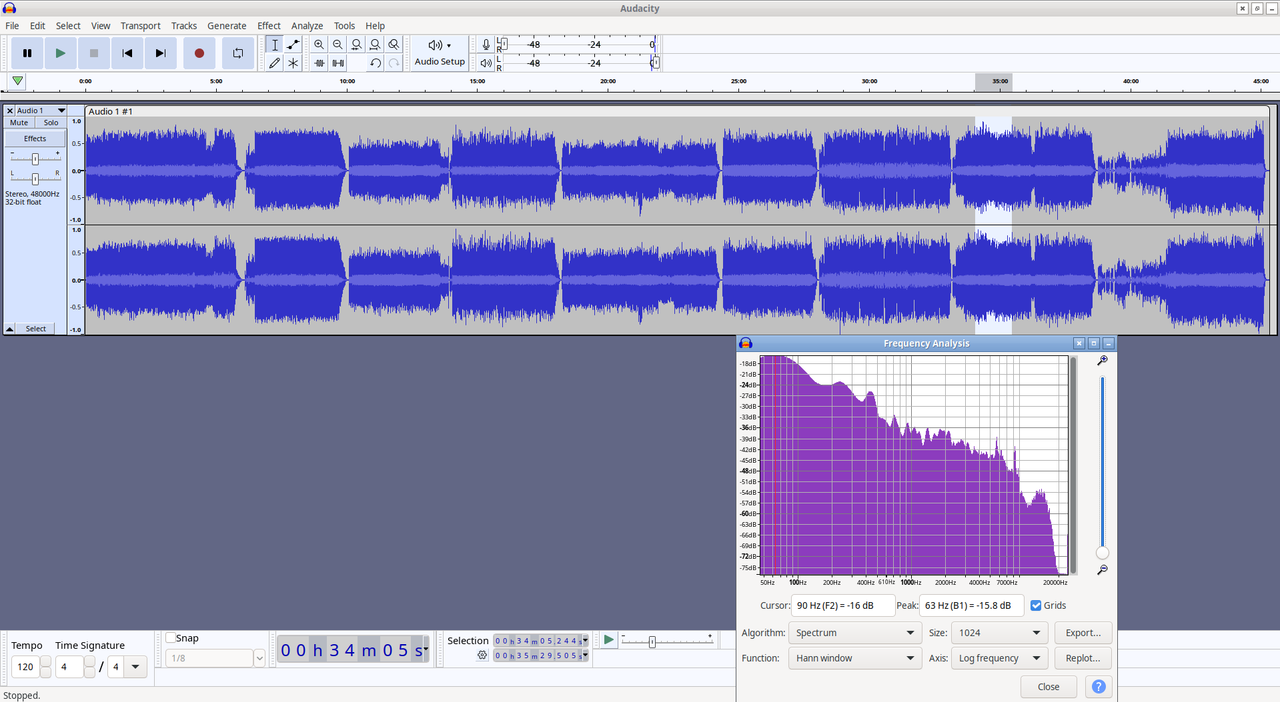Click the Export... button
Viewport: 1280px width, 702px height.
(x=1083, y=633)
